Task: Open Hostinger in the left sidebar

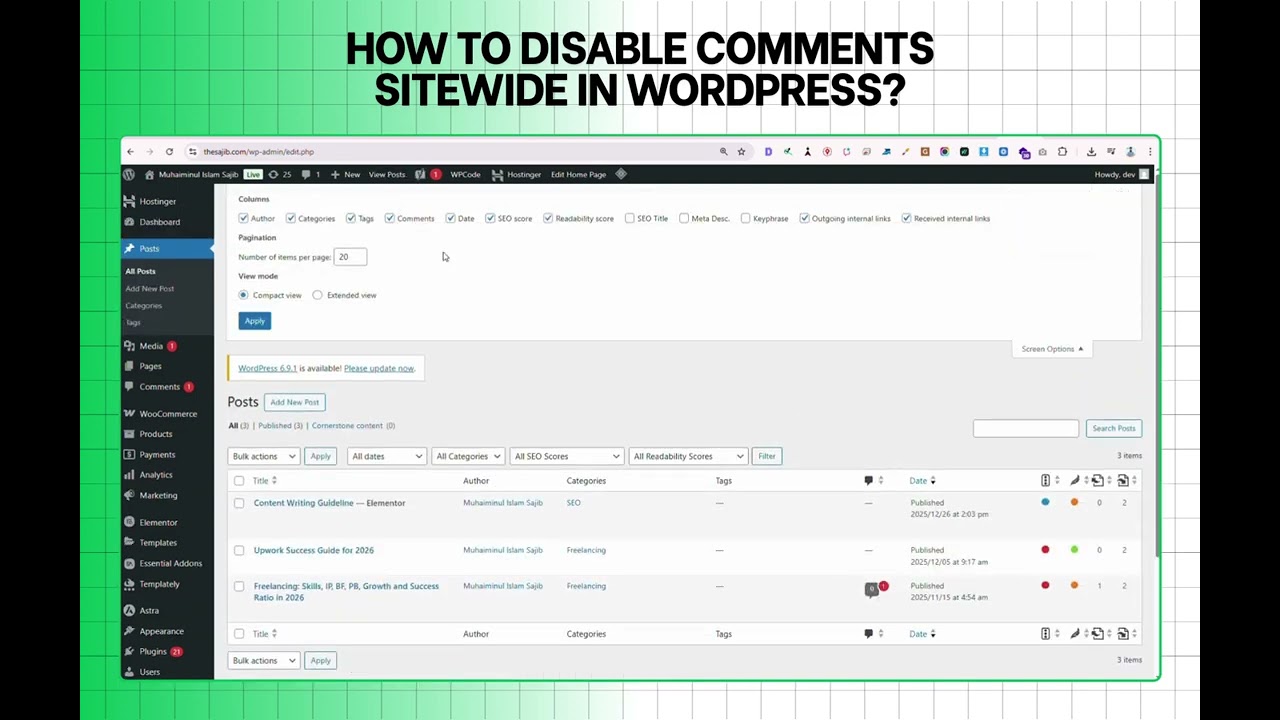Action: coord(157,201)
